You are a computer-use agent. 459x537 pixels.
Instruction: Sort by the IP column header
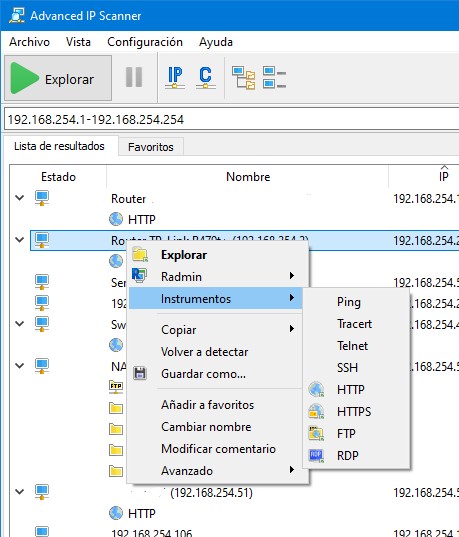tap(443, 177)
